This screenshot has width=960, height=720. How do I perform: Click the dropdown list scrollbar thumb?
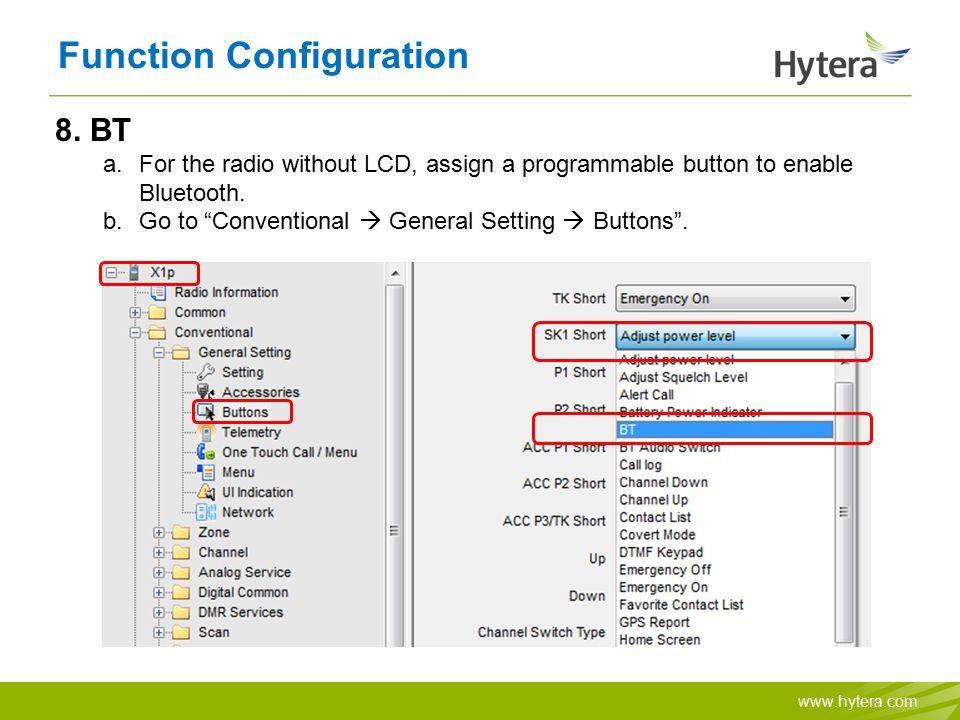[x=844, y=512]
